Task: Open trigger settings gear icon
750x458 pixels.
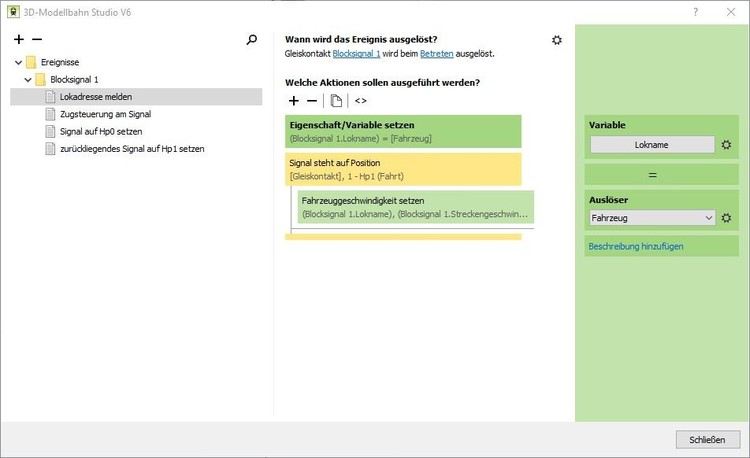Action: point(557,40)
